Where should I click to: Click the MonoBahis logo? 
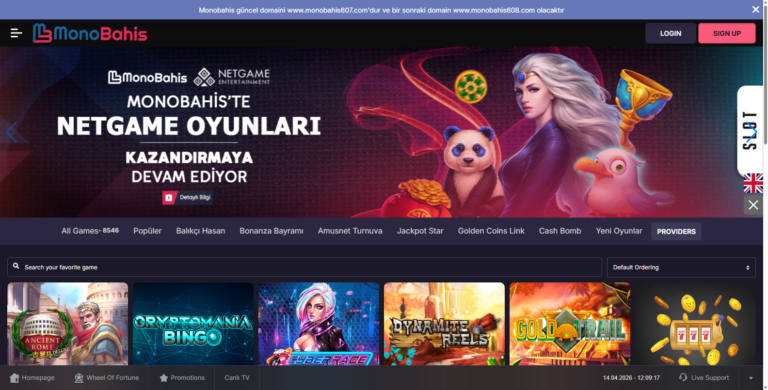click(x=90, y=33)
